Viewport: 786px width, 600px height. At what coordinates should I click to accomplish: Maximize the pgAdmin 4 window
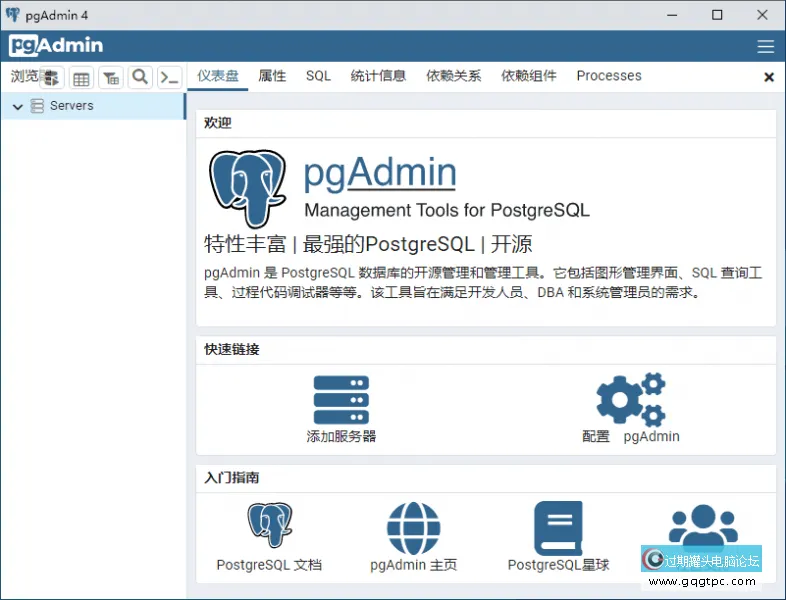pos(717,15)
